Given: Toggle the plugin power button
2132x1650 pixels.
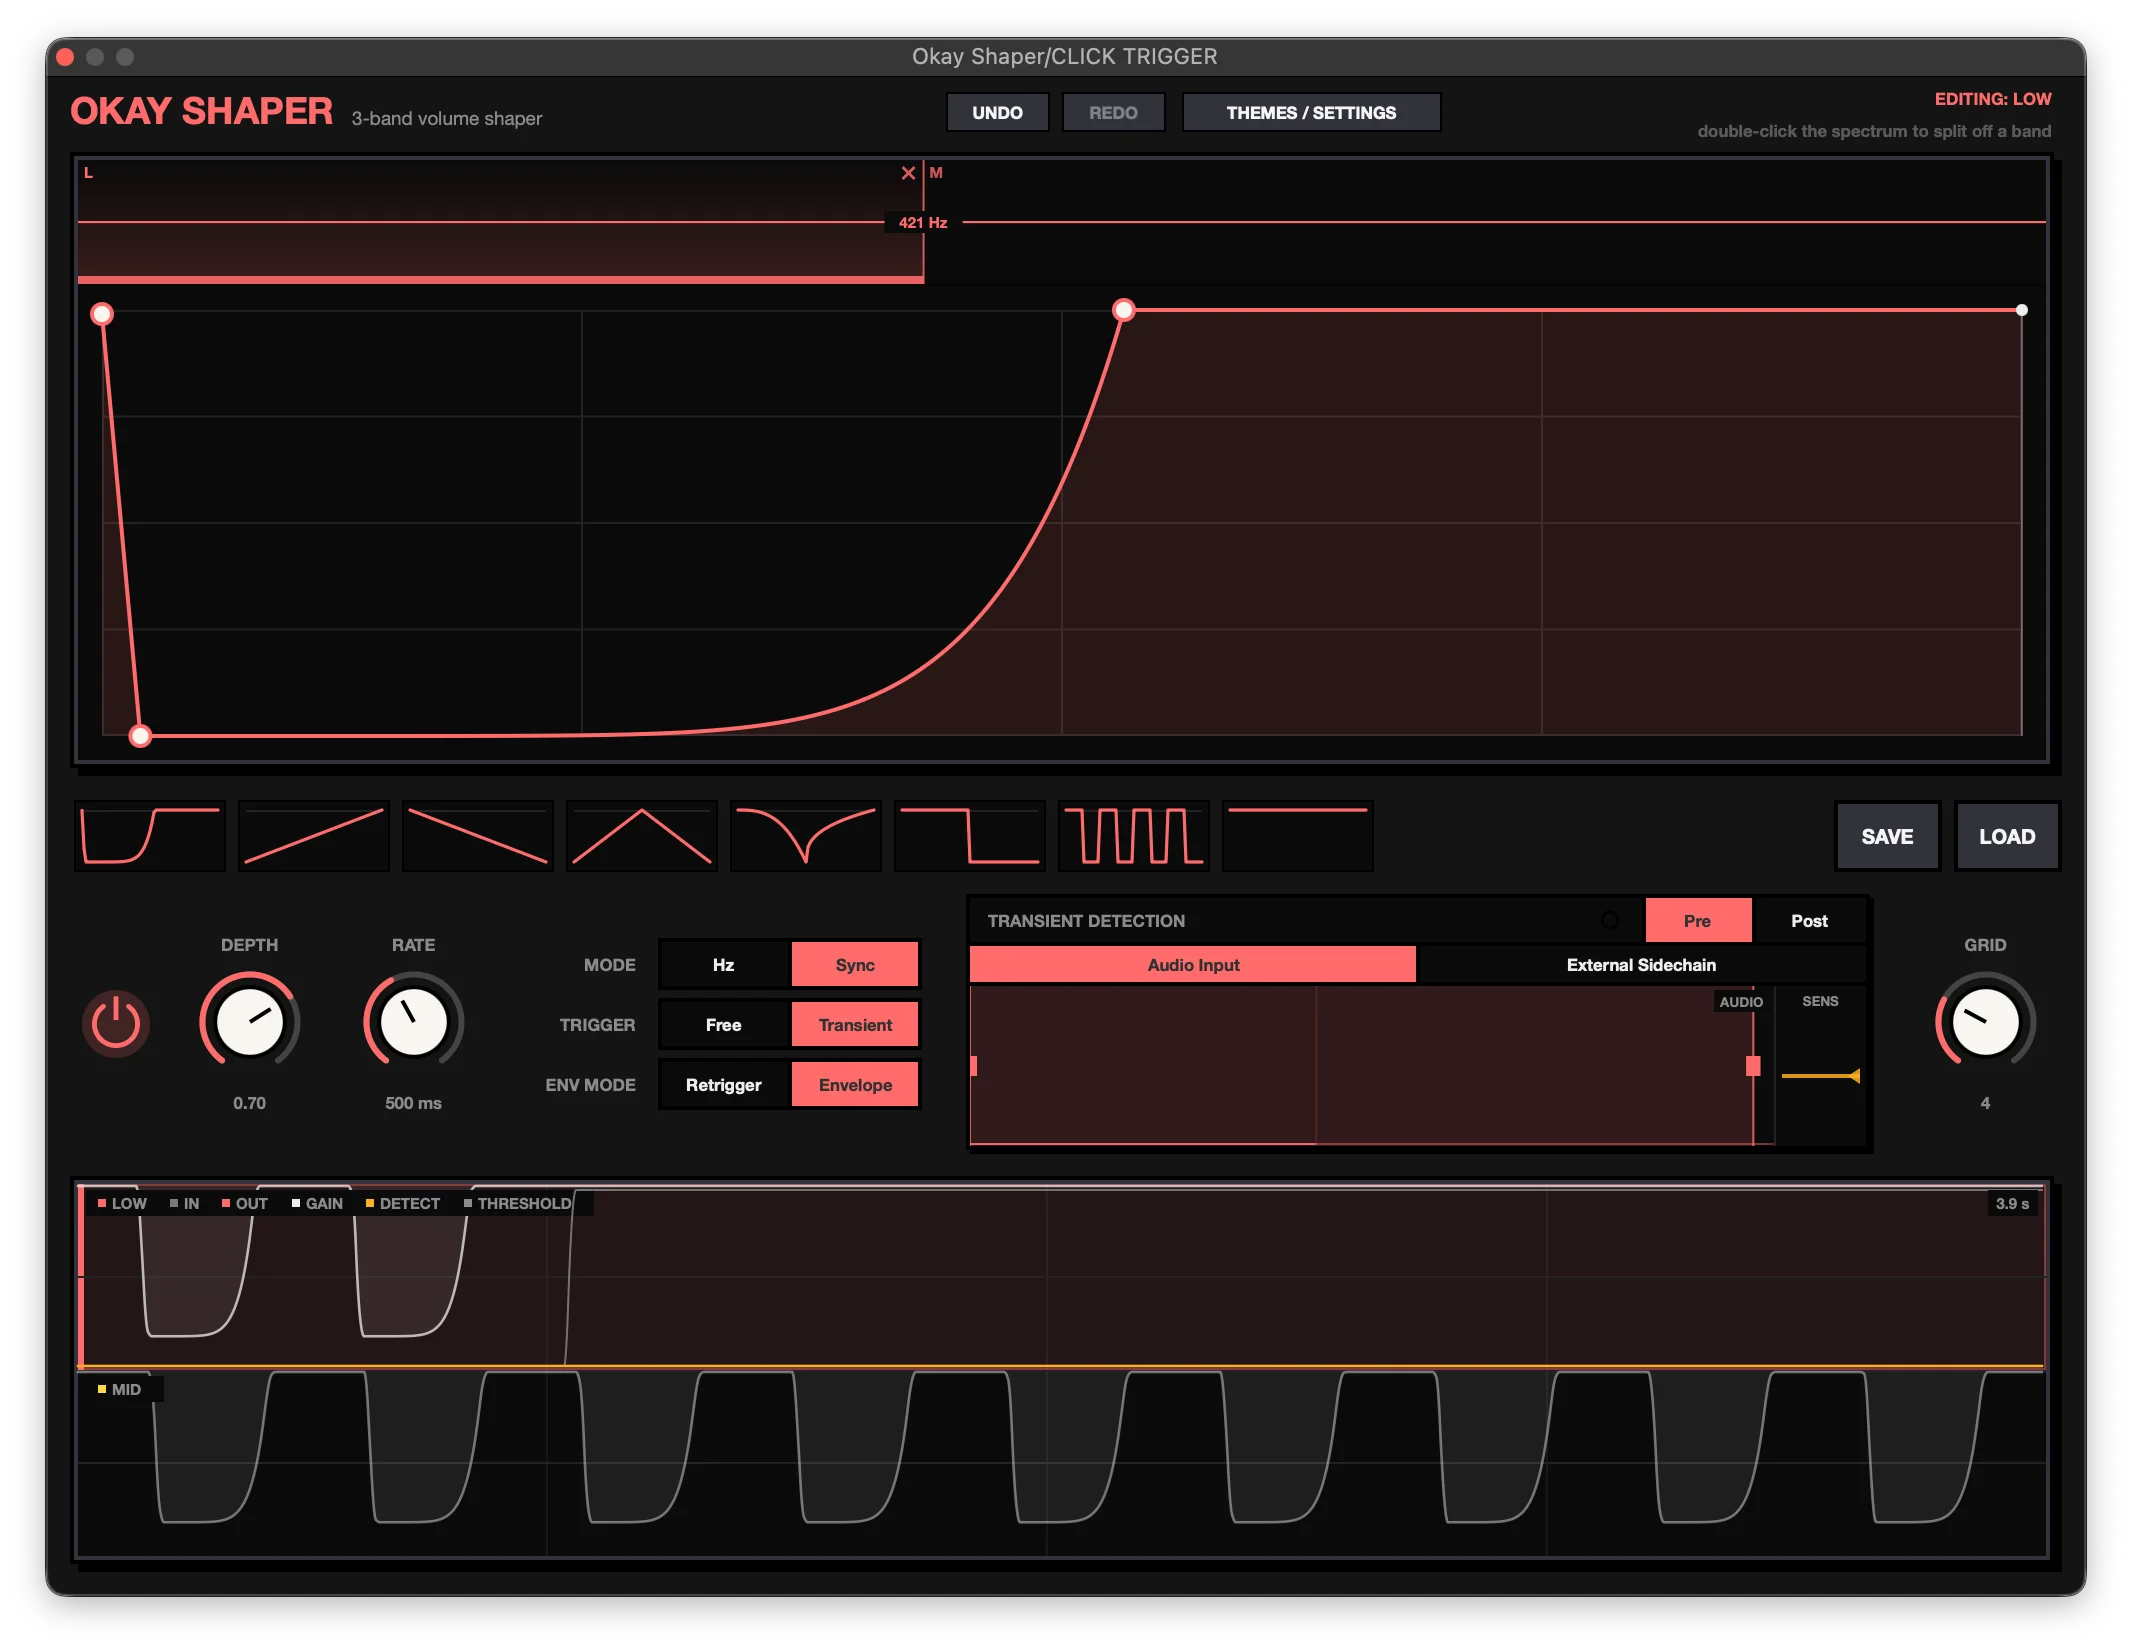Looking at the screenshot, I should (x=116, y=1024).
